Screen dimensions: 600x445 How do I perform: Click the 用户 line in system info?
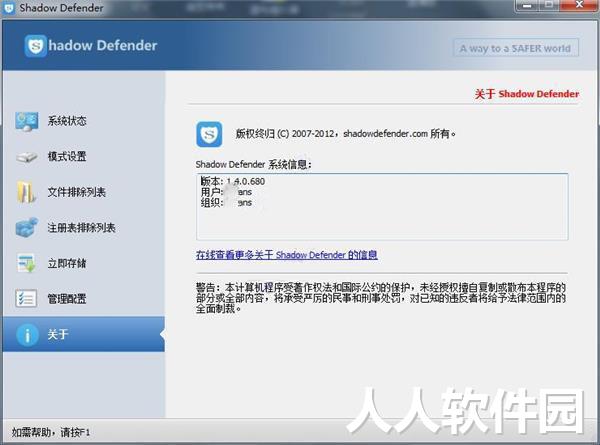pos(226,192)
